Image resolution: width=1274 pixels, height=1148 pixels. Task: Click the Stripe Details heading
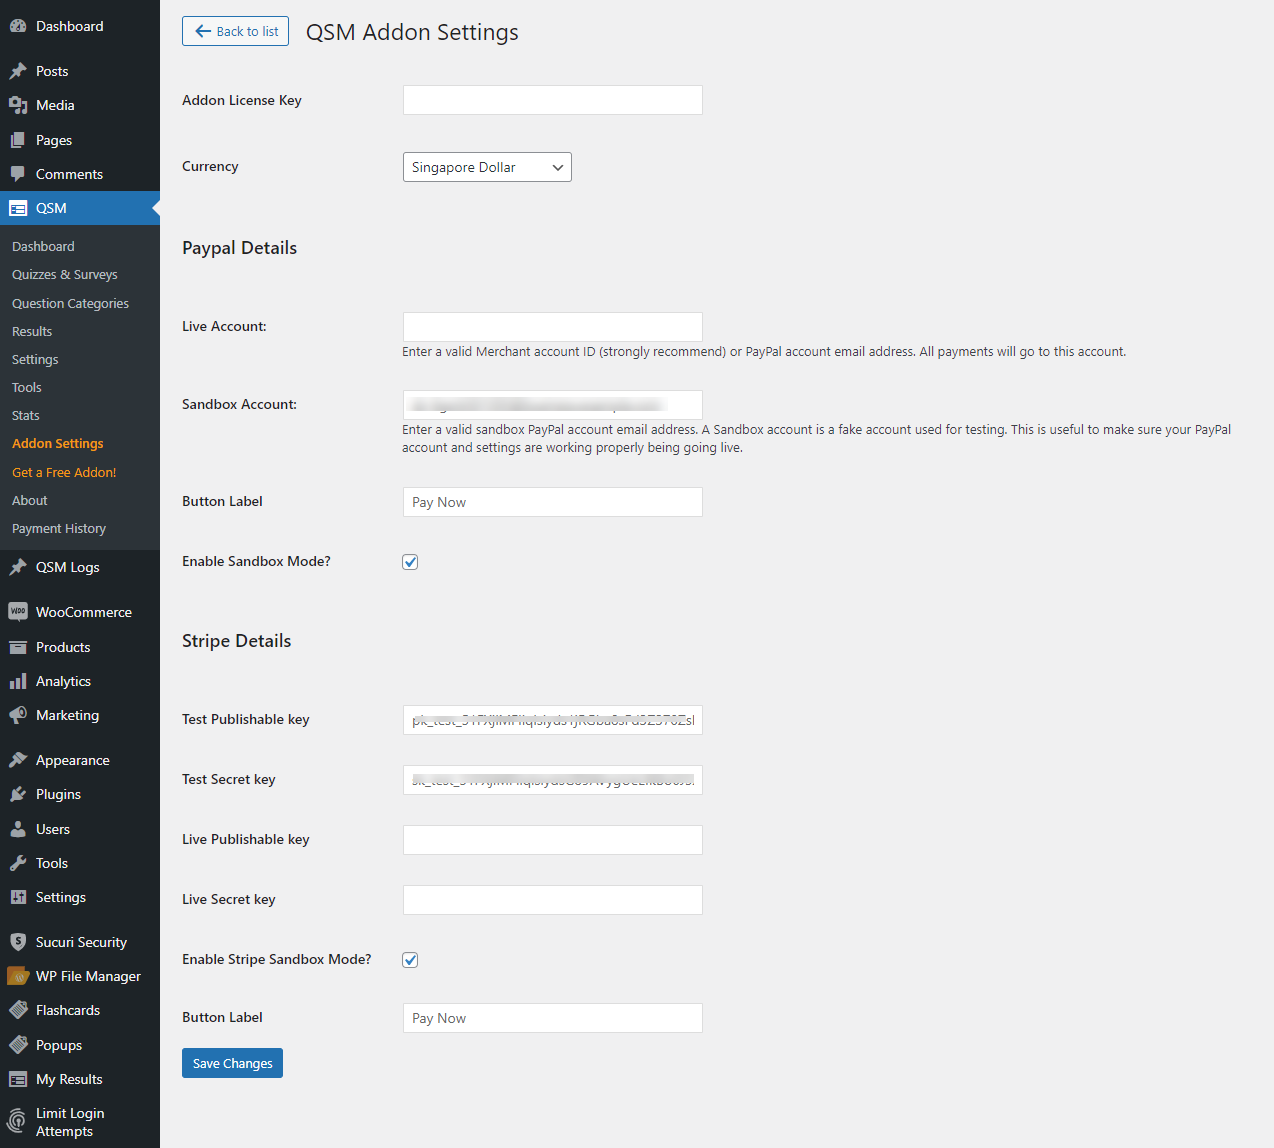pyautogui.click(x=236, y=641)
